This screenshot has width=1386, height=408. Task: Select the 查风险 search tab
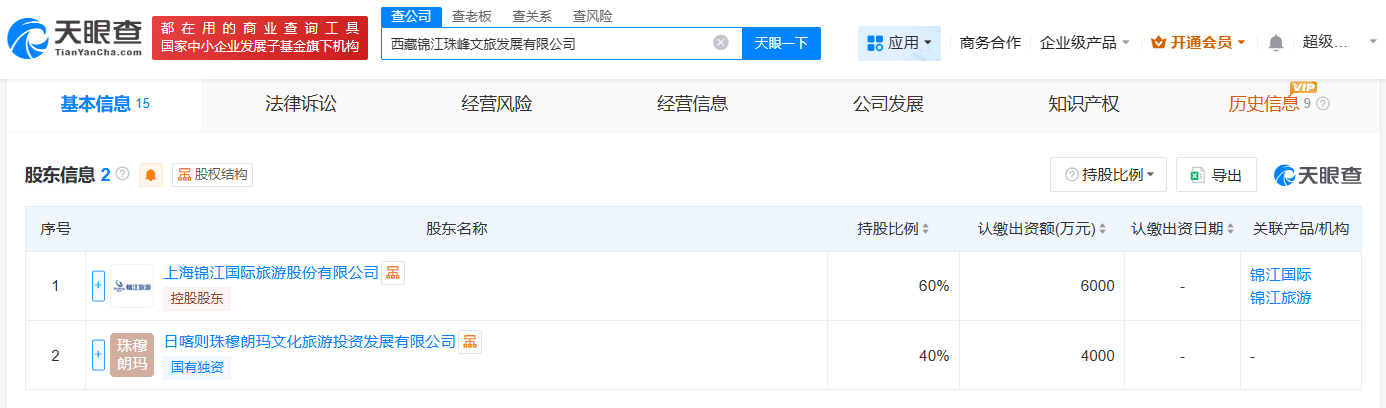pyautogui.click(x=593, y=16)
